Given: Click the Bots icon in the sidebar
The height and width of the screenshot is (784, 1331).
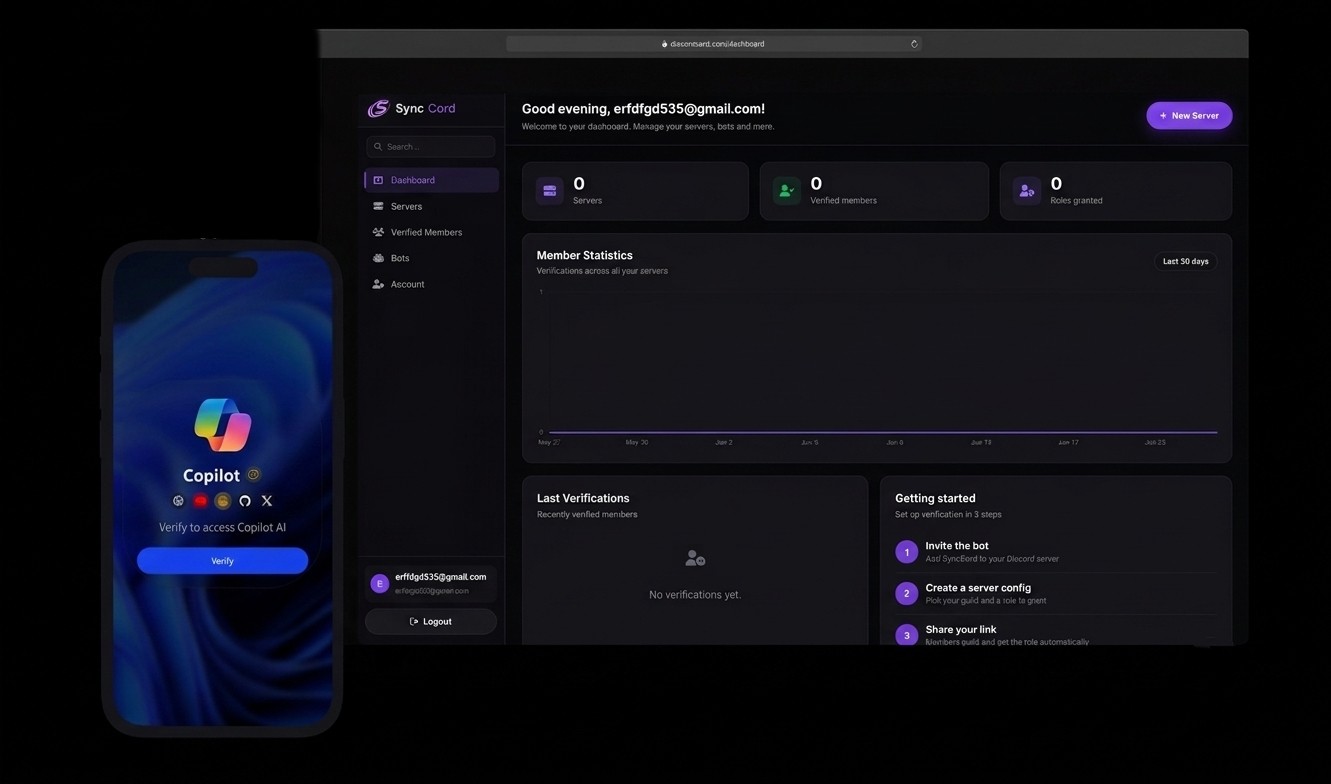Looking at the screenshot, I should tap(378, 258).
